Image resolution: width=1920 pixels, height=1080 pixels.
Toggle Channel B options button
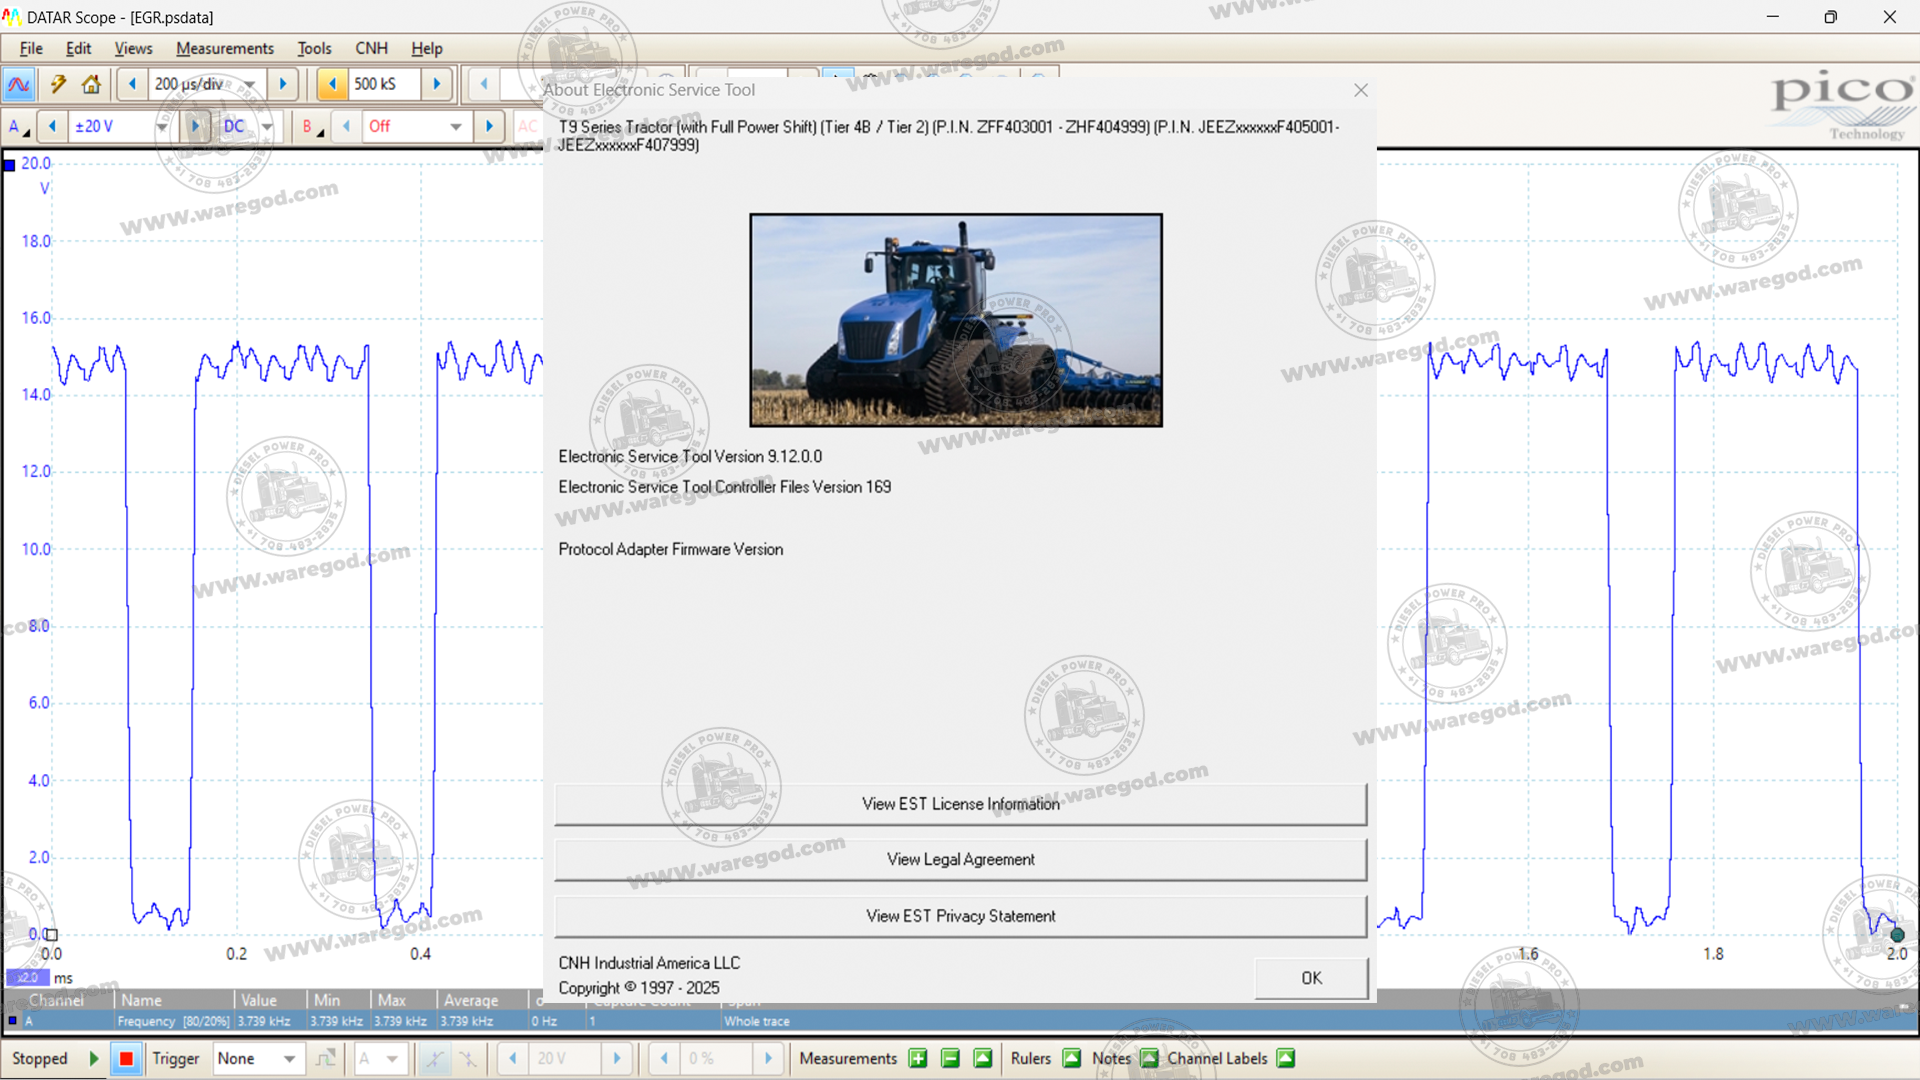[x=312, y=127]
